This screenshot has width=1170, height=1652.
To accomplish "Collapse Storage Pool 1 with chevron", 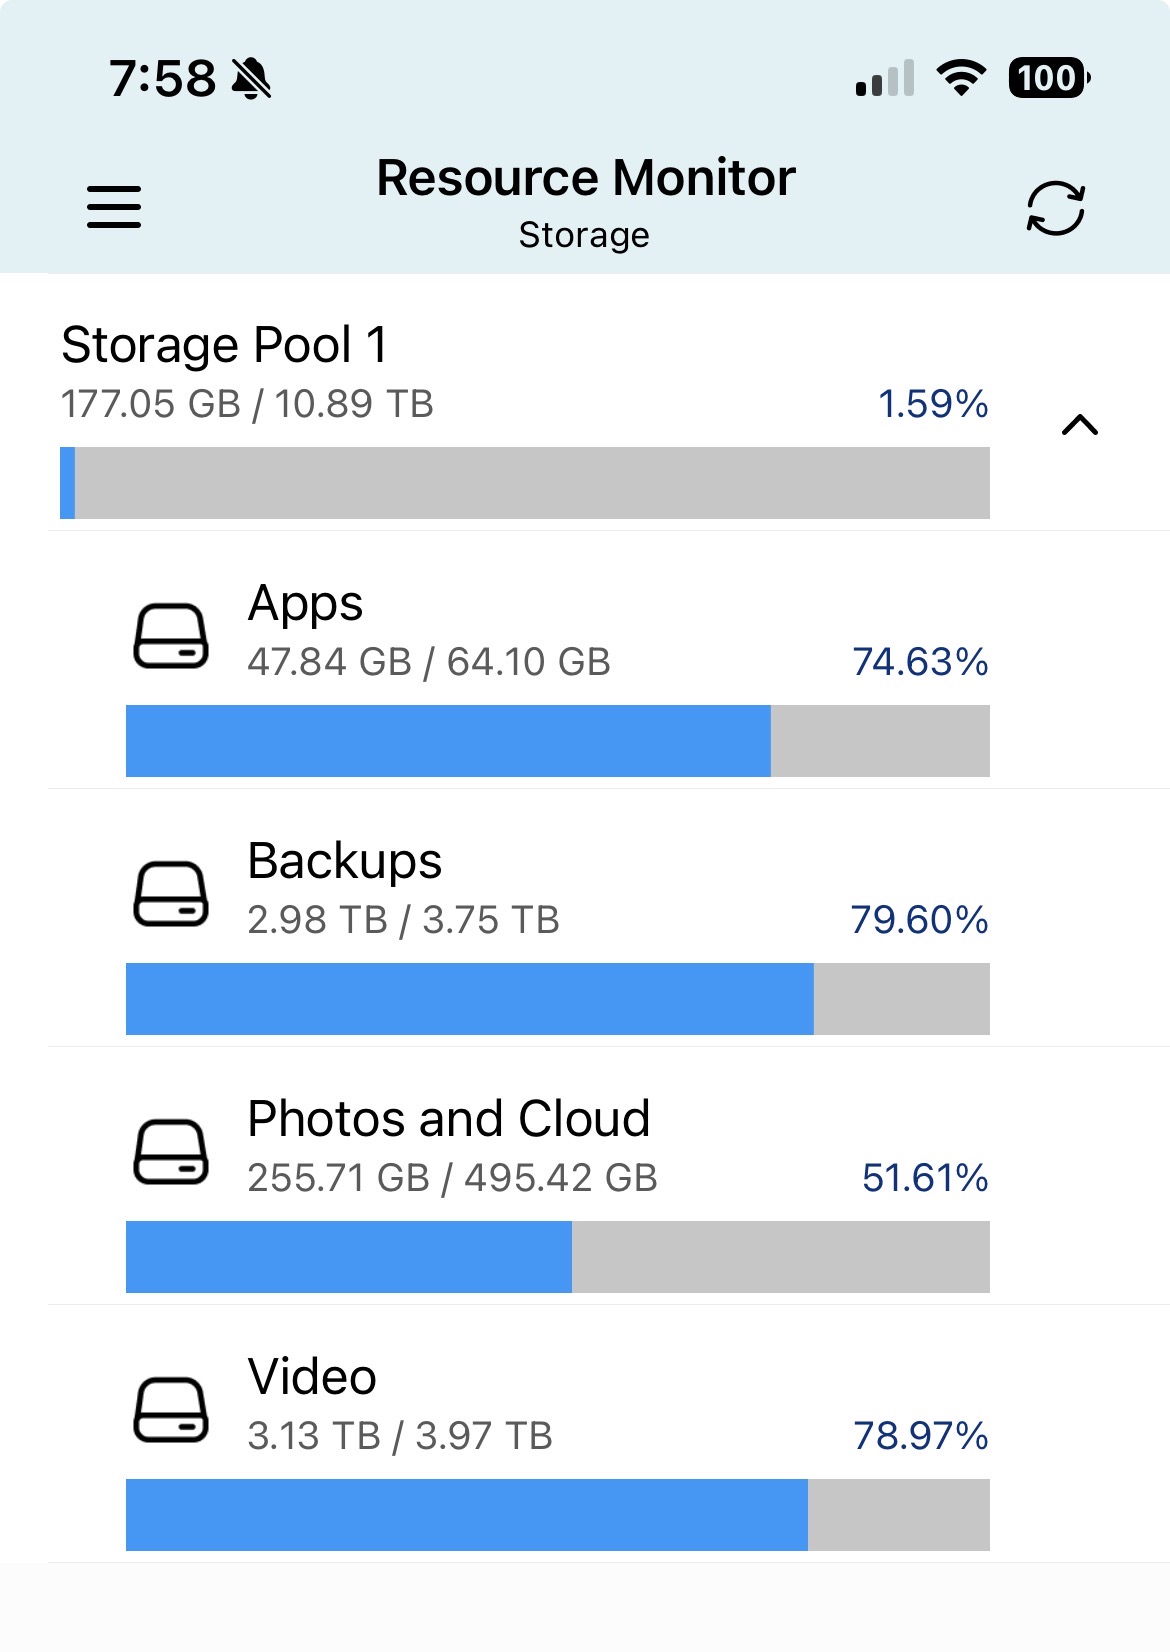I will [x=1079, y=425].
